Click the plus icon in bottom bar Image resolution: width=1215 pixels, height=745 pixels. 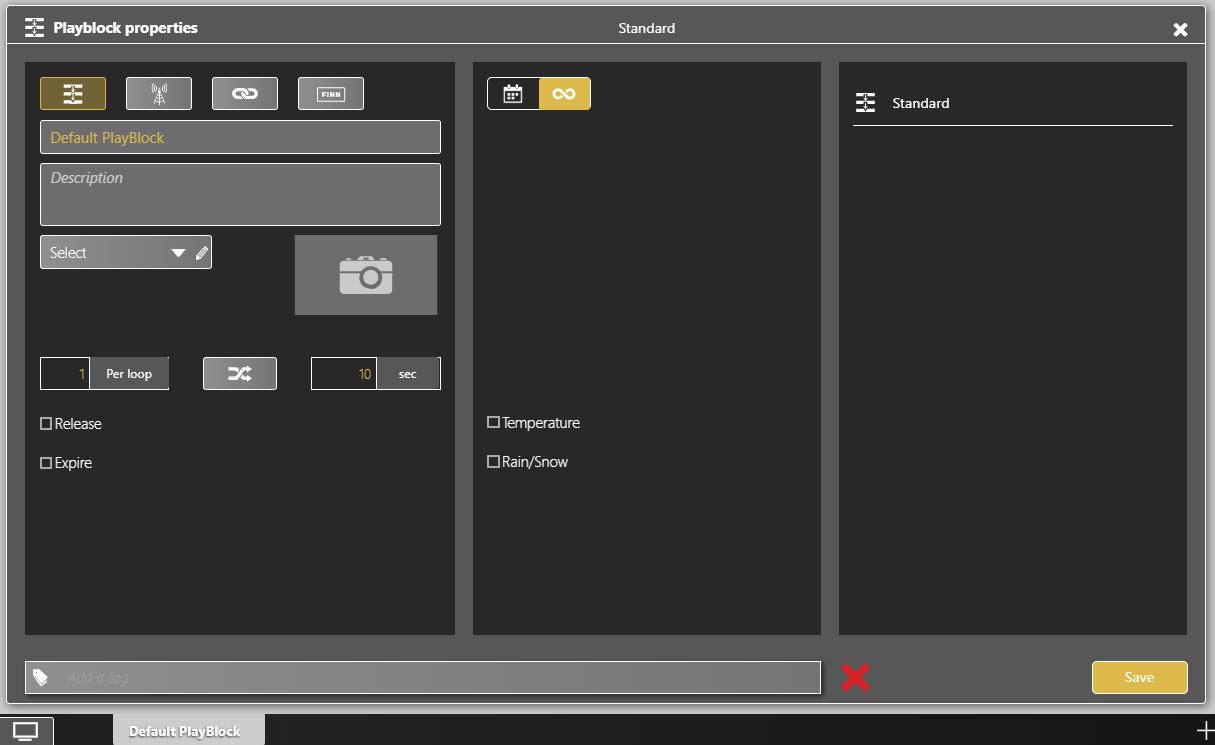(x=1205, y=731)
